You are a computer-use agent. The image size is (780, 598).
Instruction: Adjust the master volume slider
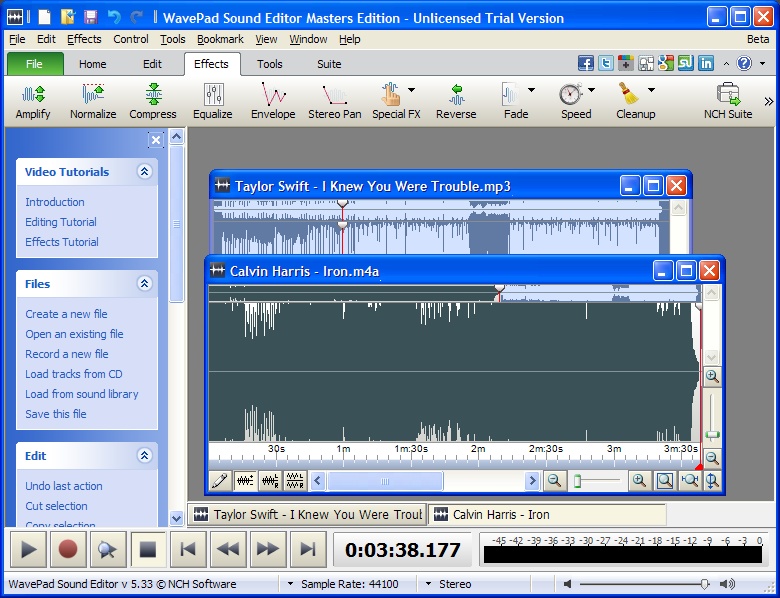(704, 584)
